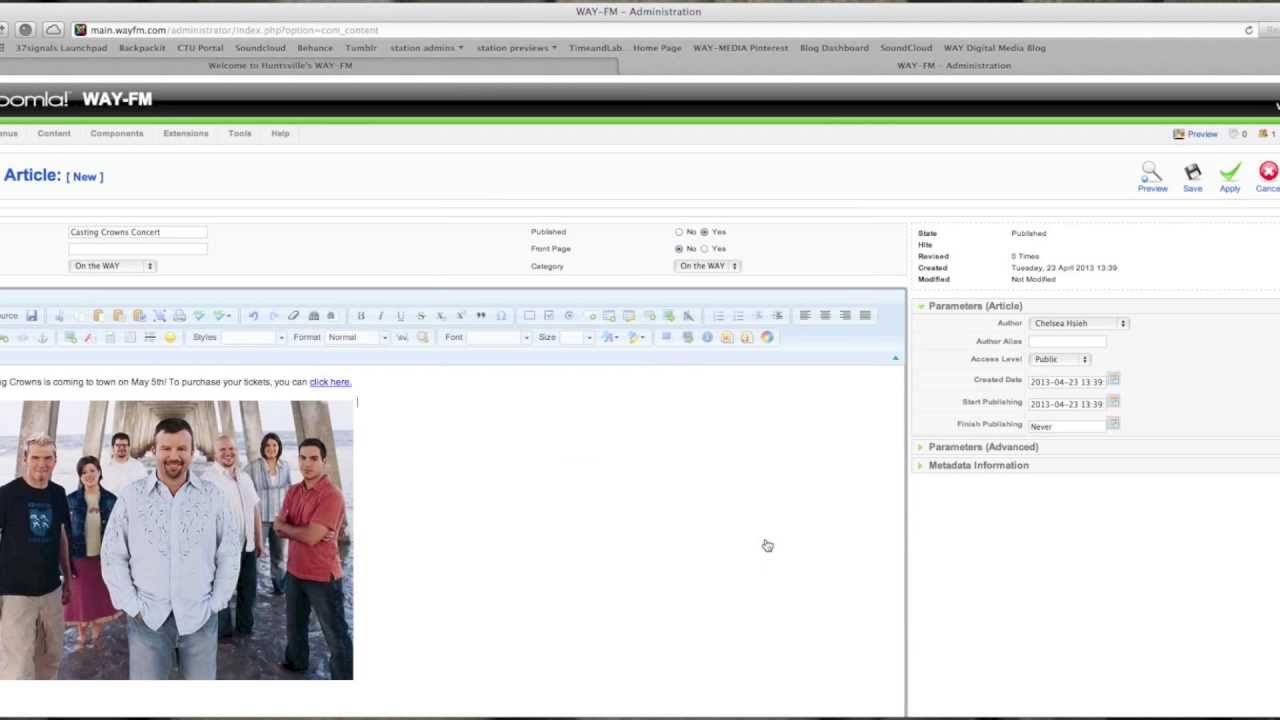
Task: Click the colorful round icon in toolbar
Action: (767, 337)
